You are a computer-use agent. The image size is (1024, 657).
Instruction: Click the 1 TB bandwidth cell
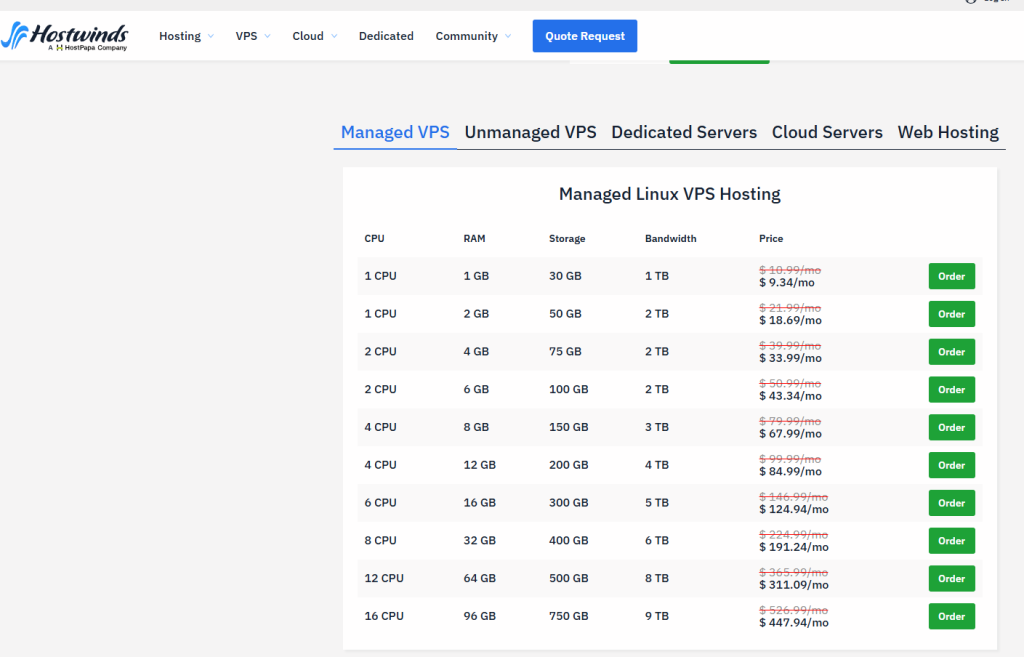[x=656, y=276]
